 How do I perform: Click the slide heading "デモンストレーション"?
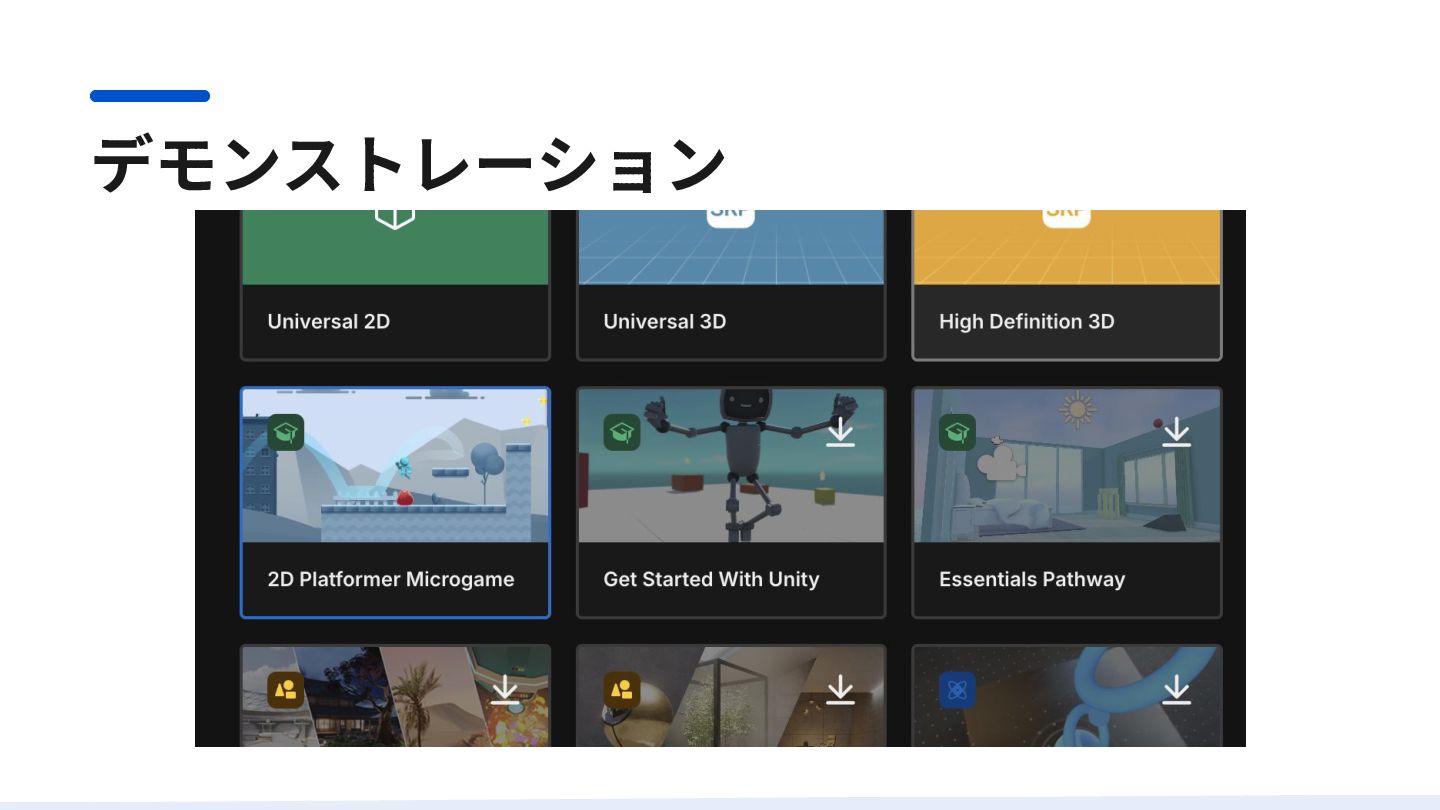click(x=408, y=164)
